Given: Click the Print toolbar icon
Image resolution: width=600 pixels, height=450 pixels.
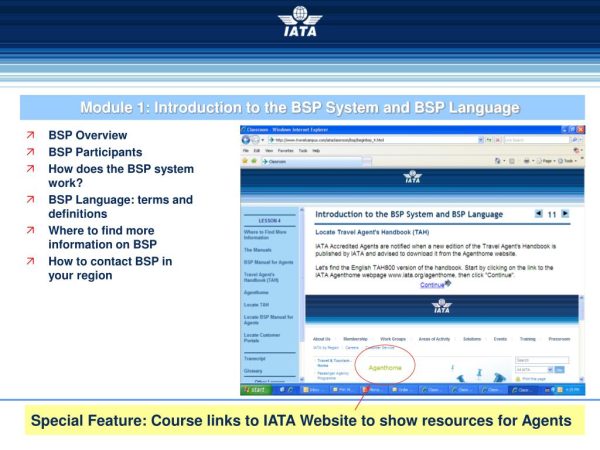Looking at the screenshot, I should (x=527, y=160).
